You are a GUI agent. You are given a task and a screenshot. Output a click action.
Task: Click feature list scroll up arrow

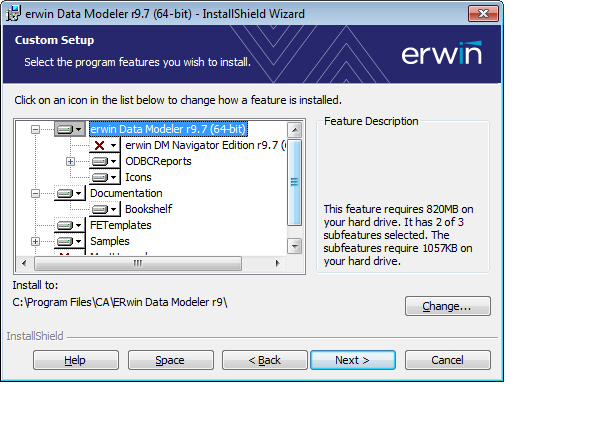click(x=294, y=130)
